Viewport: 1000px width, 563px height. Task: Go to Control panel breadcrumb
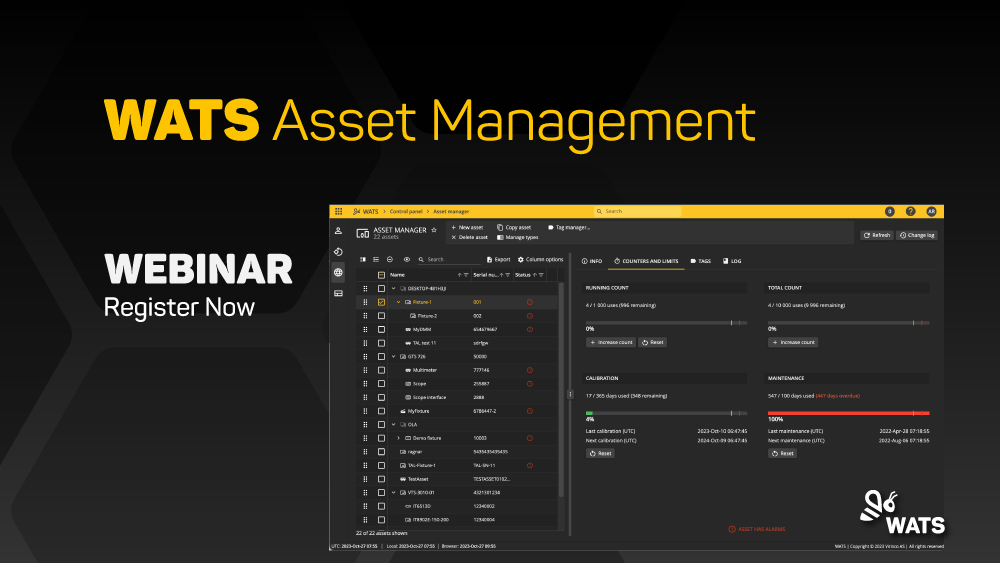click(406, 212)
